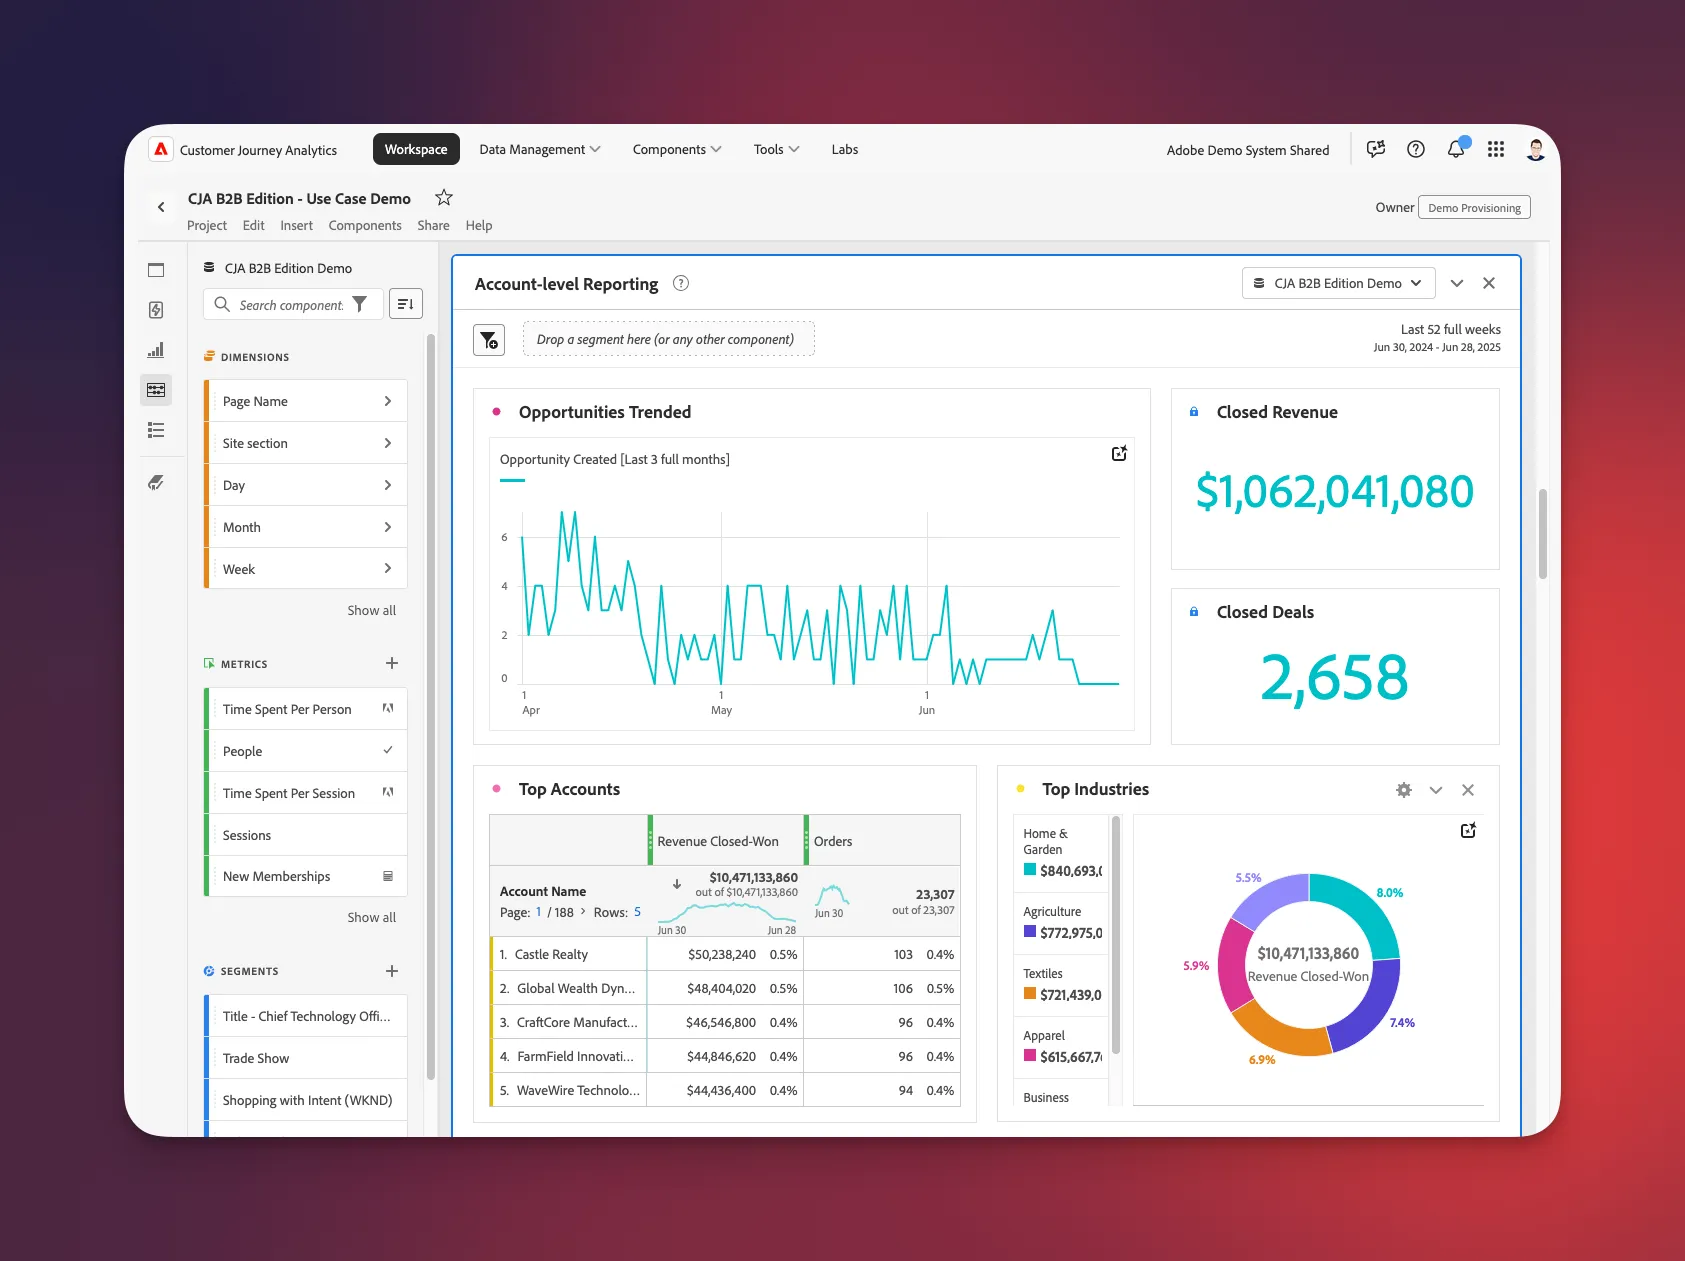Open chart options in Opportunity Created chart

[1119, 454]
